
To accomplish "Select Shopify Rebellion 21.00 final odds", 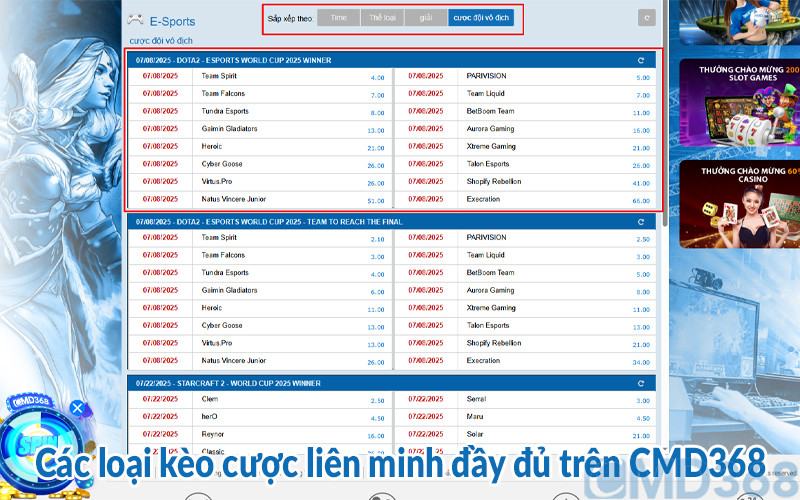I will [x=641, y=345].
